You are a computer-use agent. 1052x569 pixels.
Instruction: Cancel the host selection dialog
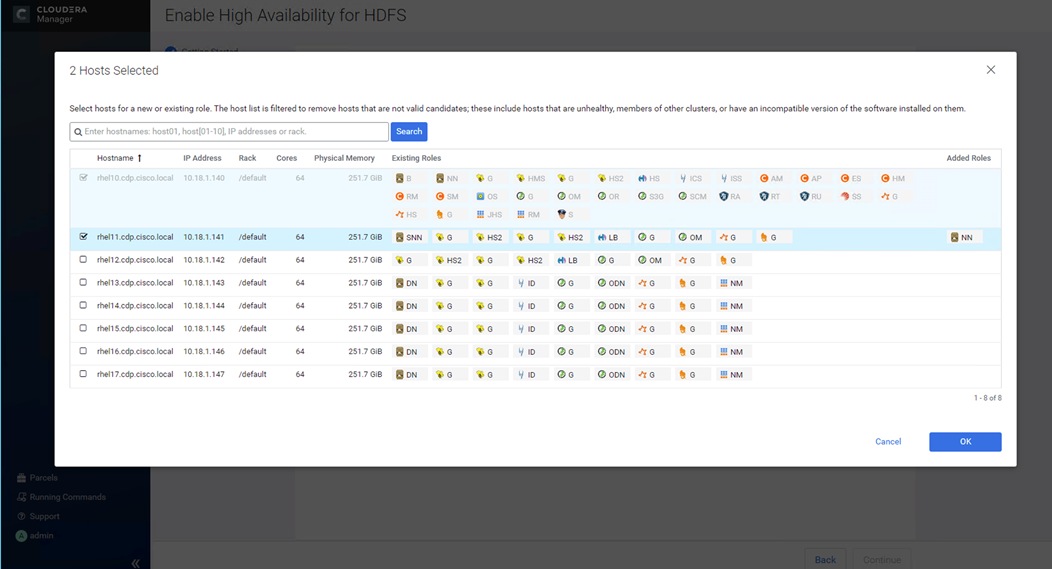click(888, 442)
